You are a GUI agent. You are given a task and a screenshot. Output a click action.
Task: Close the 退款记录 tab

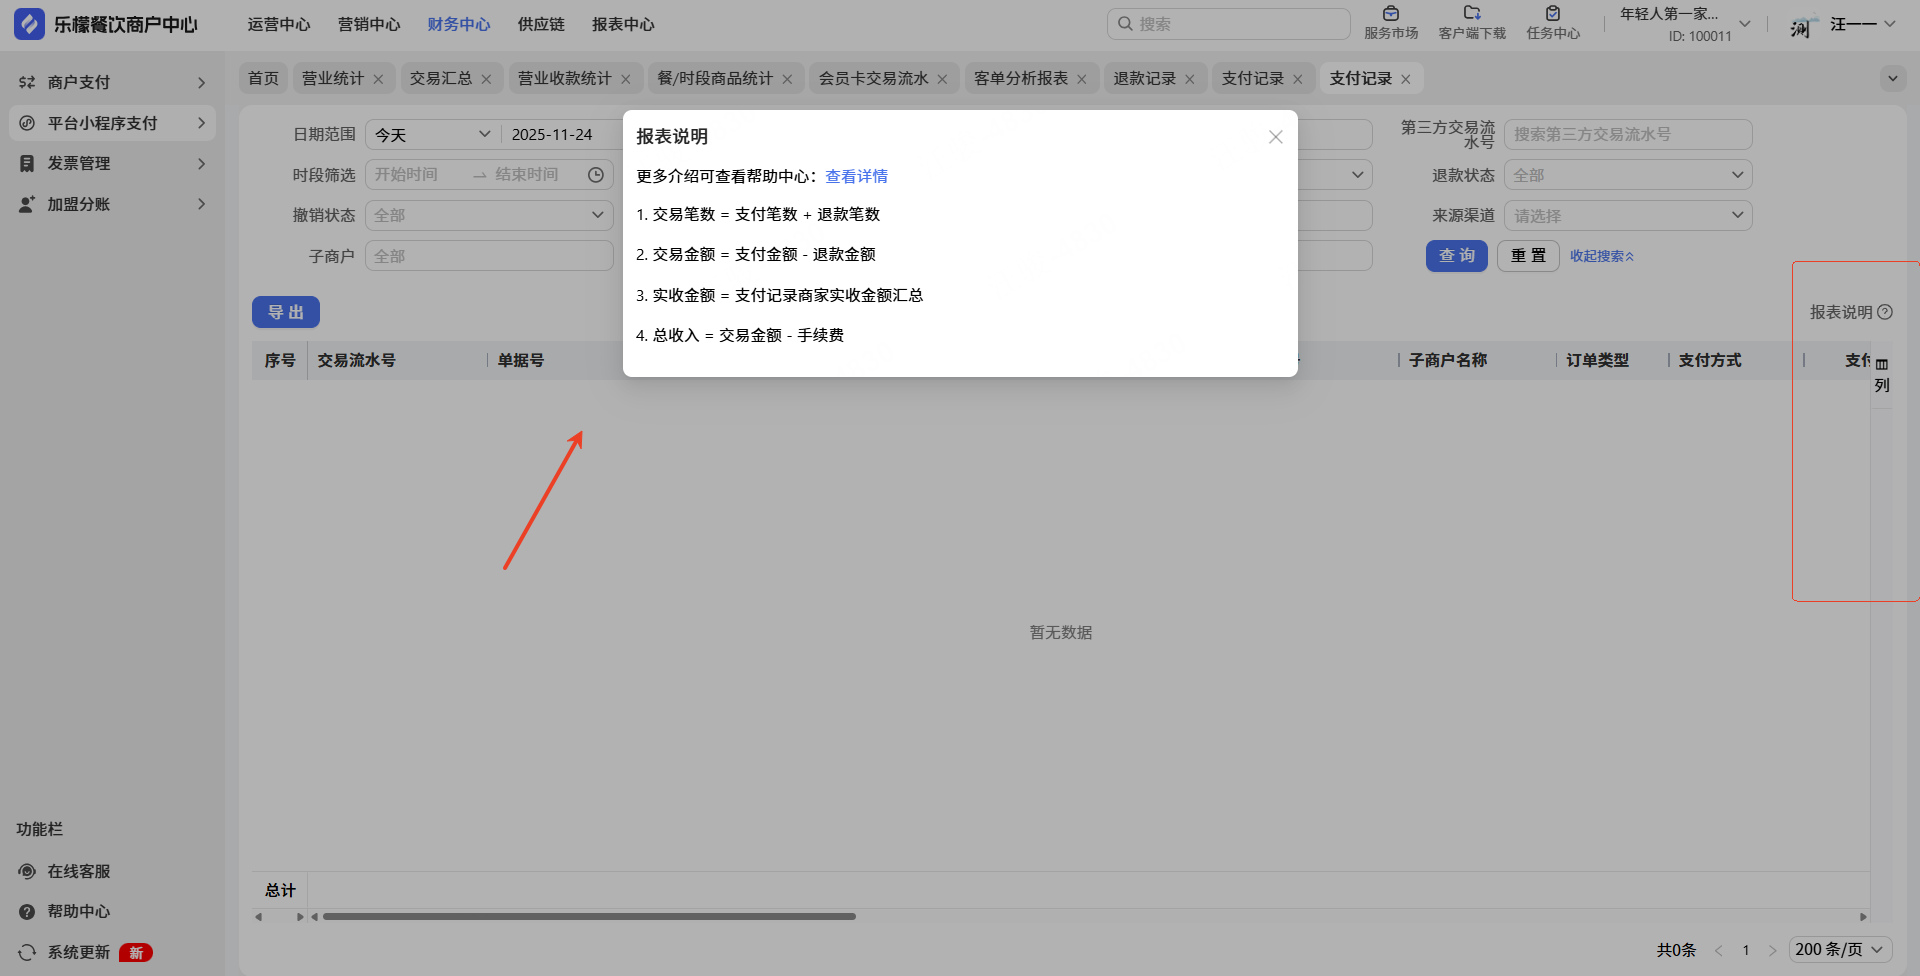1190,79
